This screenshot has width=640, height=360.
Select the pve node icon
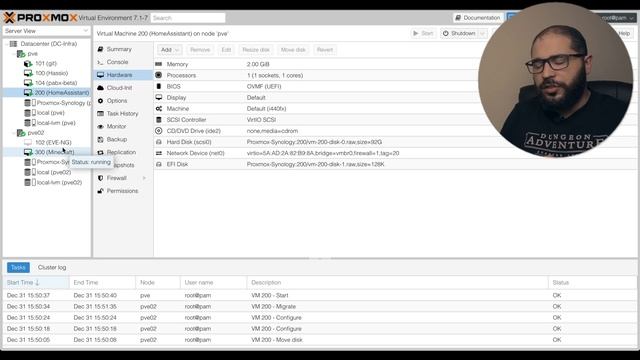(x=21, y=53)
